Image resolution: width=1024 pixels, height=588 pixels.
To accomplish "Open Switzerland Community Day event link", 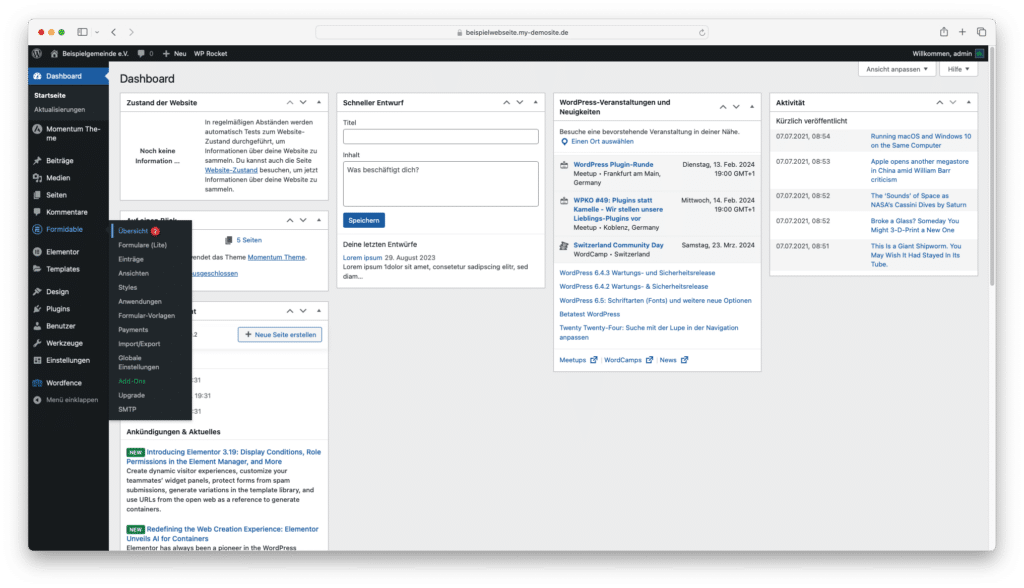I will (618, 245).
